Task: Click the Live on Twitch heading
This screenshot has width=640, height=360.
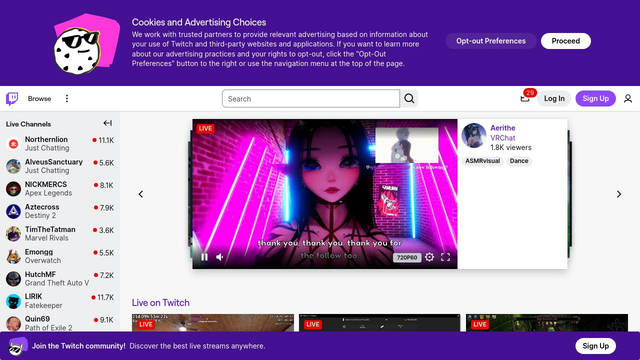Action: click(160, 303)
